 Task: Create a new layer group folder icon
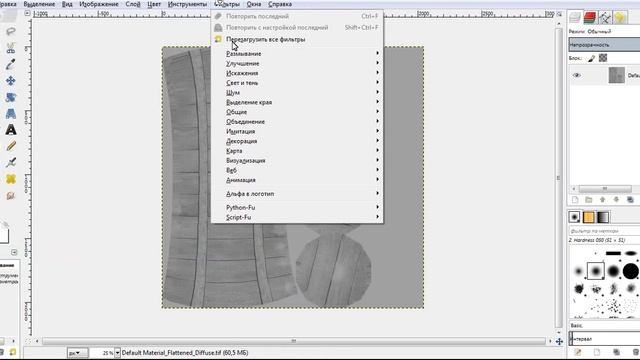click(589, 200)
